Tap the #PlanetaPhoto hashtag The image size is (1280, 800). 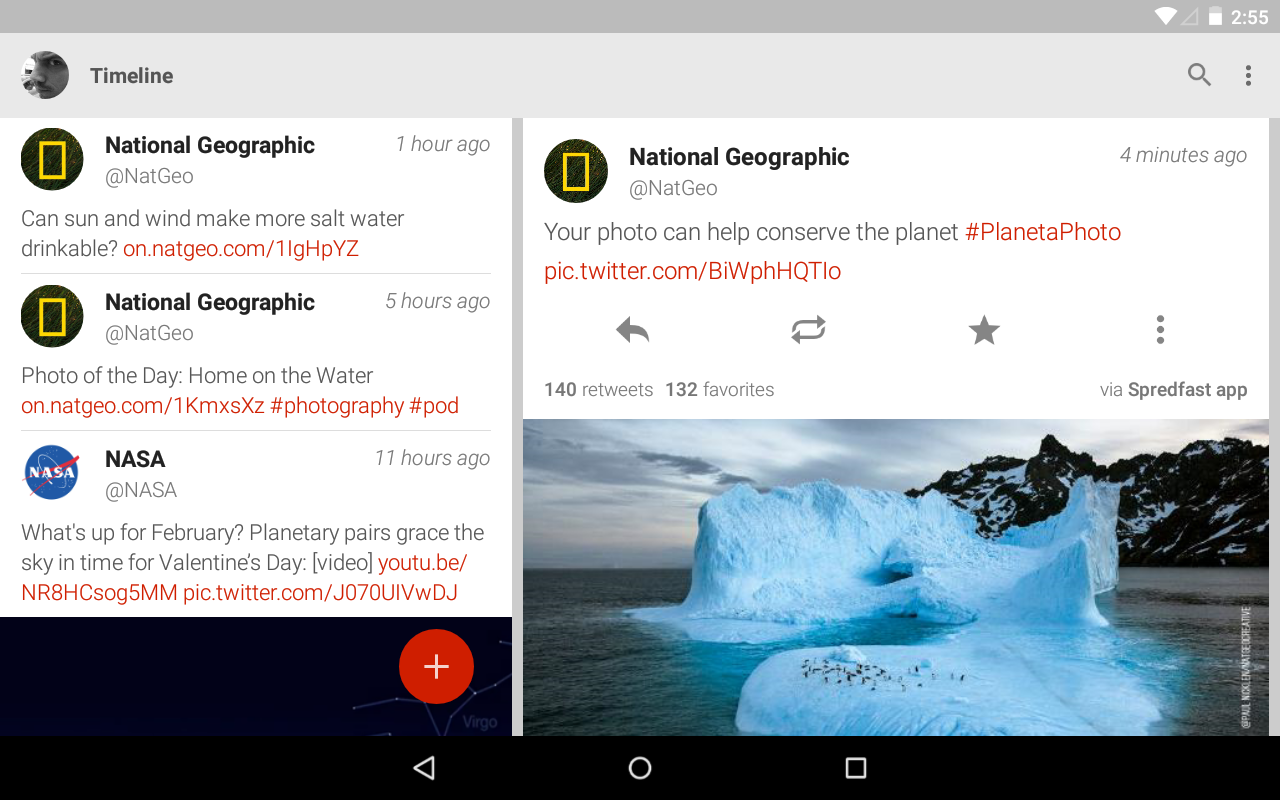tap(1043, 232)
